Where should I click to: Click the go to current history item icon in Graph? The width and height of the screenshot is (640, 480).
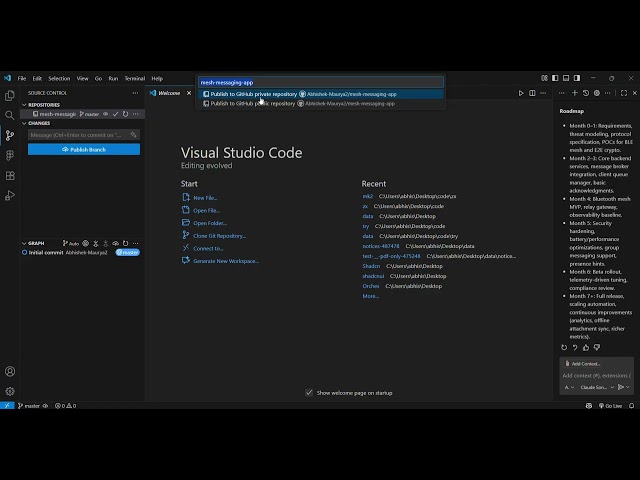86,243
